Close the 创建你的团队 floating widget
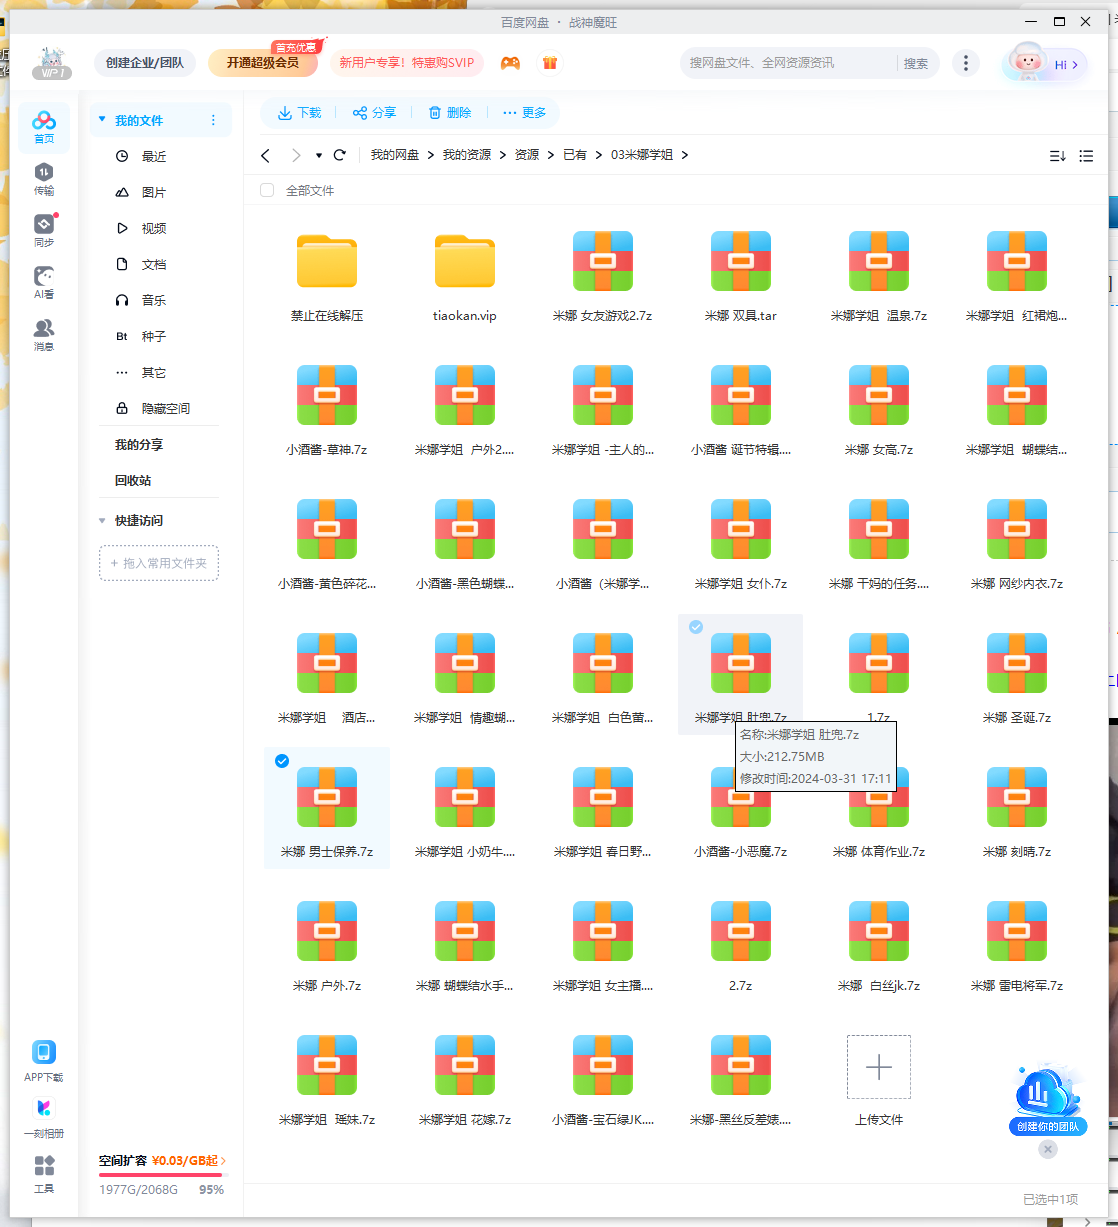Image resolution: width=1118 pixels, height=1227 pixels. [x=1047, y=1150]
